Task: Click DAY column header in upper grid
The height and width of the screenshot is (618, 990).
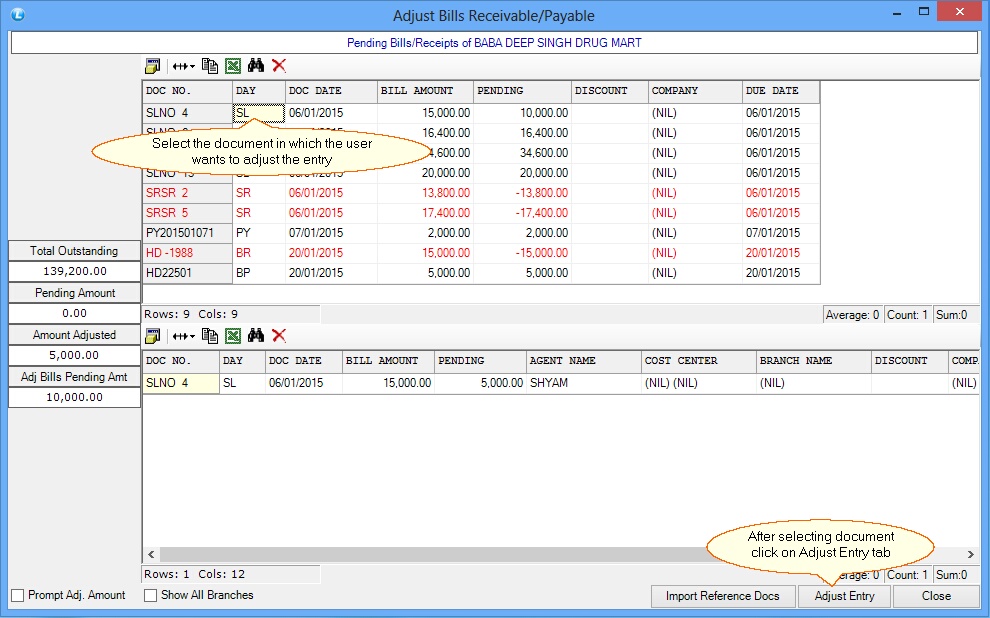Action: click(x=259, y=91)
